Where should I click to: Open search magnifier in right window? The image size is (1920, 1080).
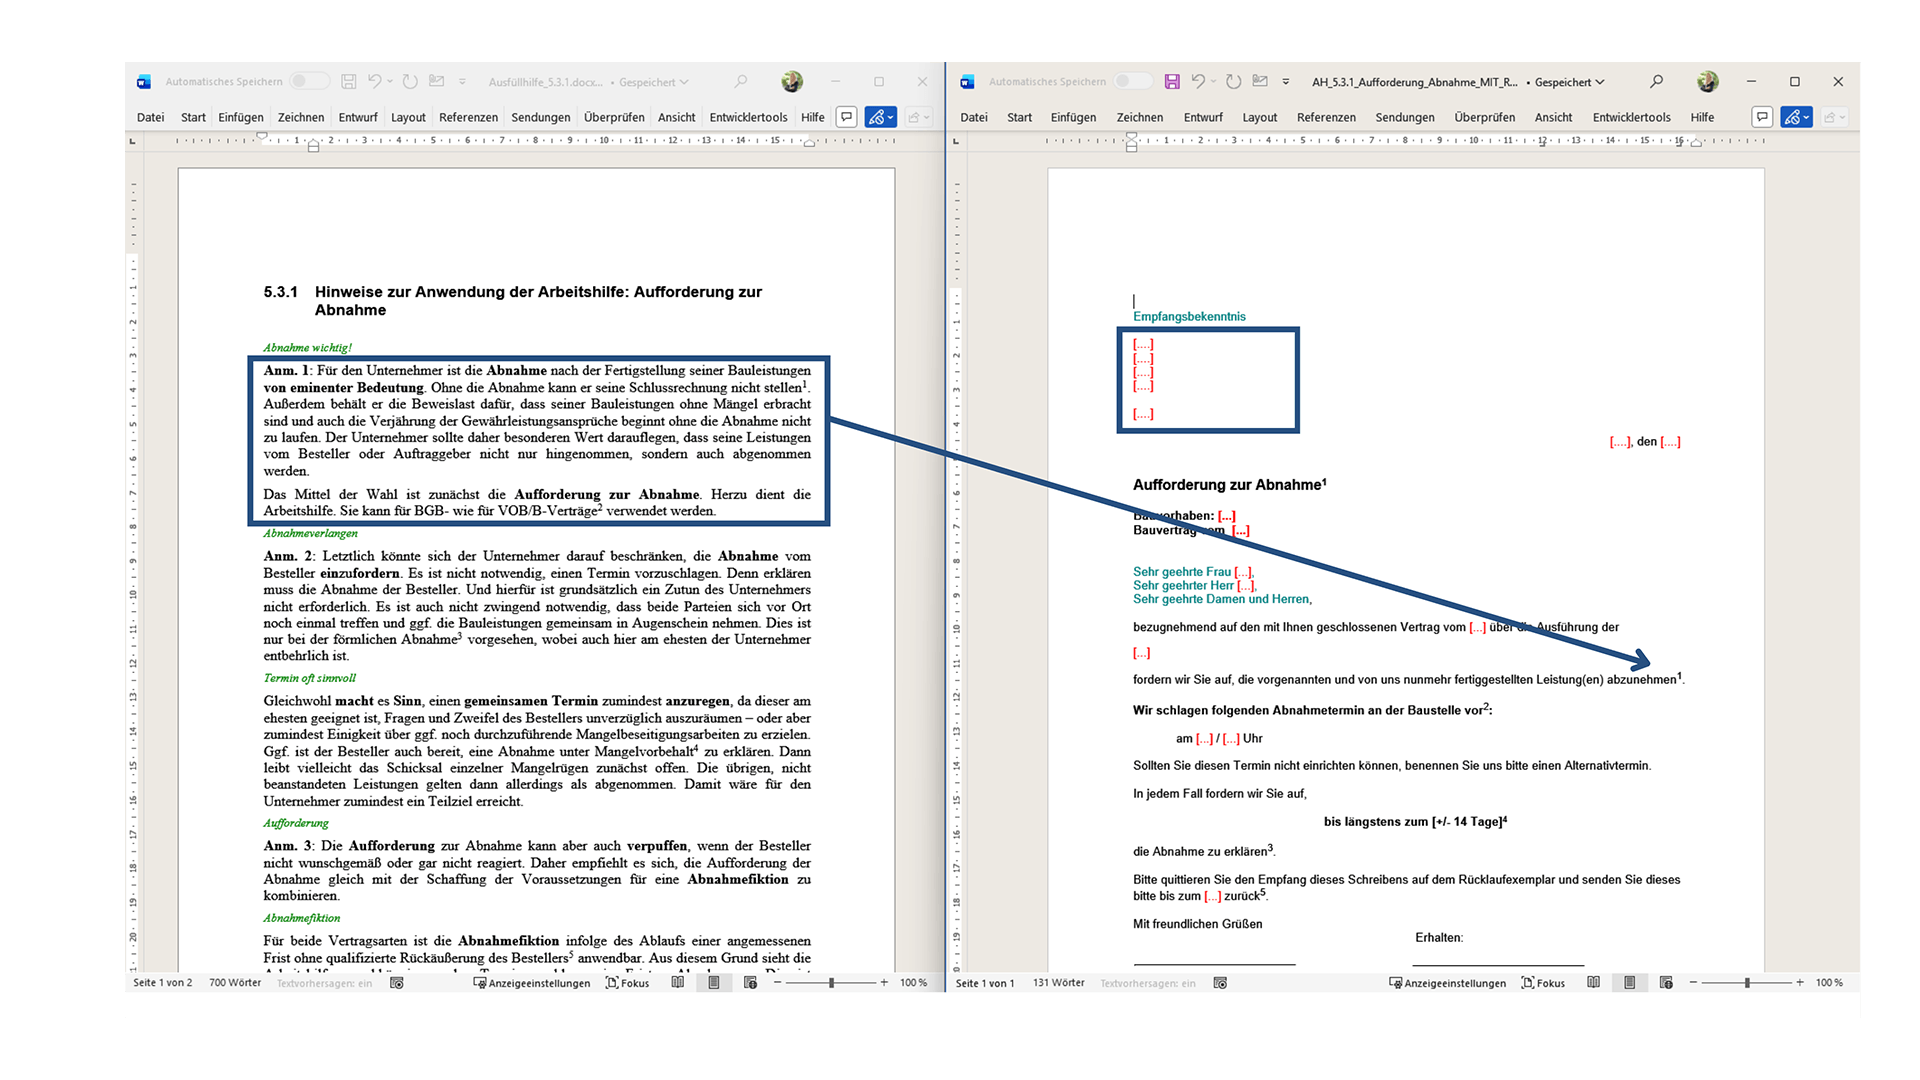coord(1656,82)
